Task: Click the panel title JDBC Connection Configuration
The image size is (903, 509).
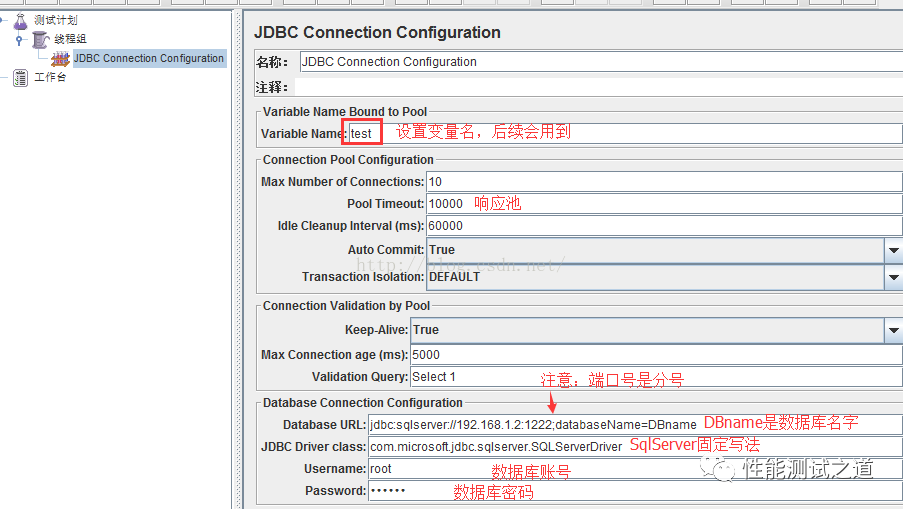Action: coord(377,32)
